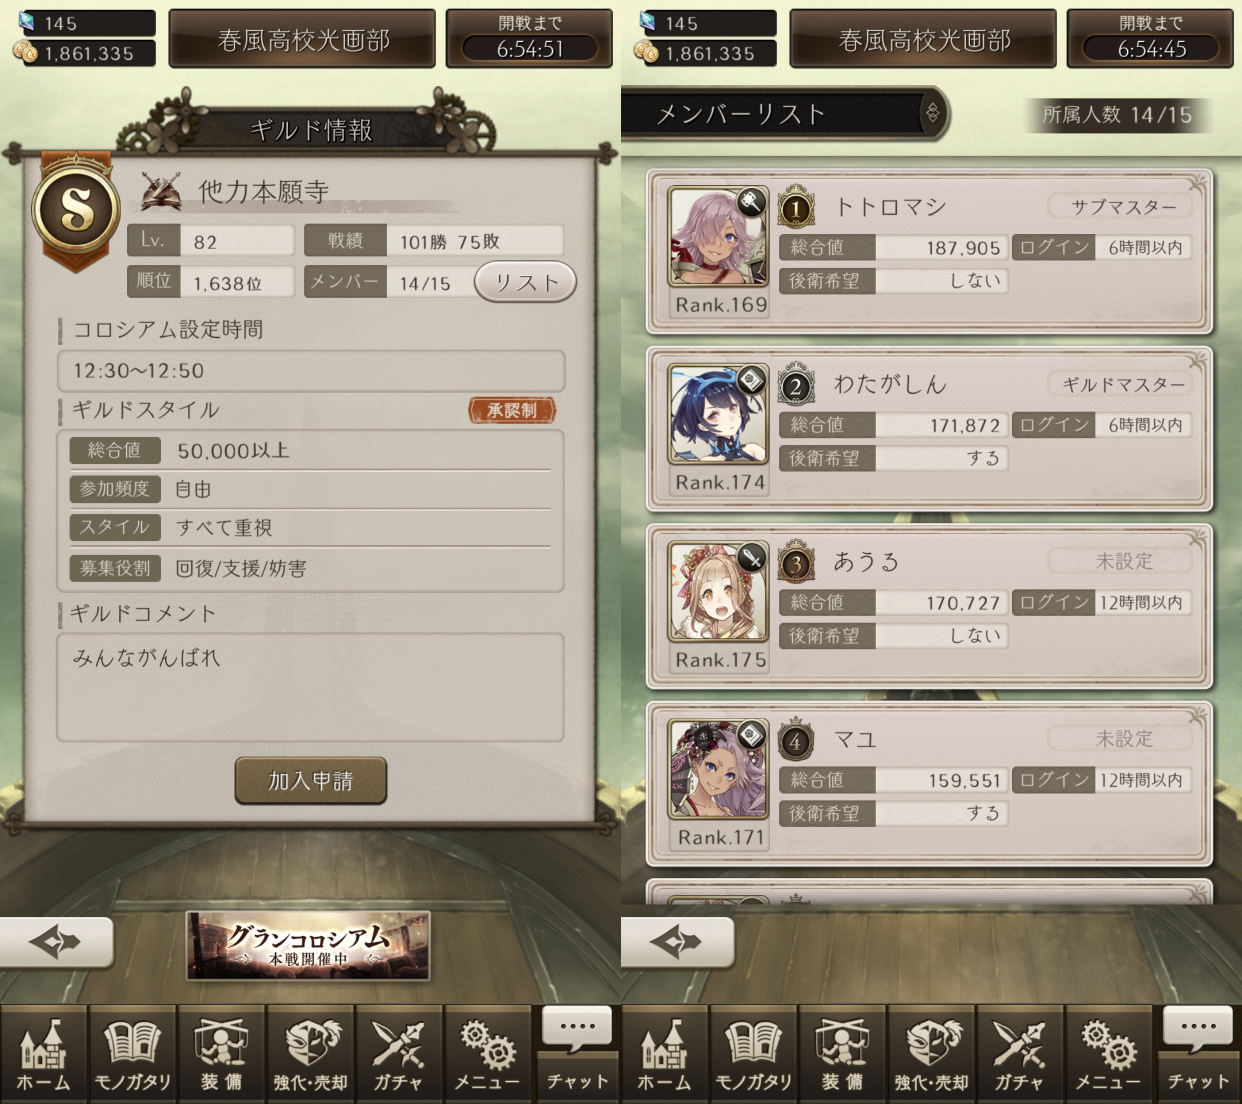This screenshot has width=1242, height=1104.
Task: Click the リスト button beside member count
Action: click(x=526, y=283)
